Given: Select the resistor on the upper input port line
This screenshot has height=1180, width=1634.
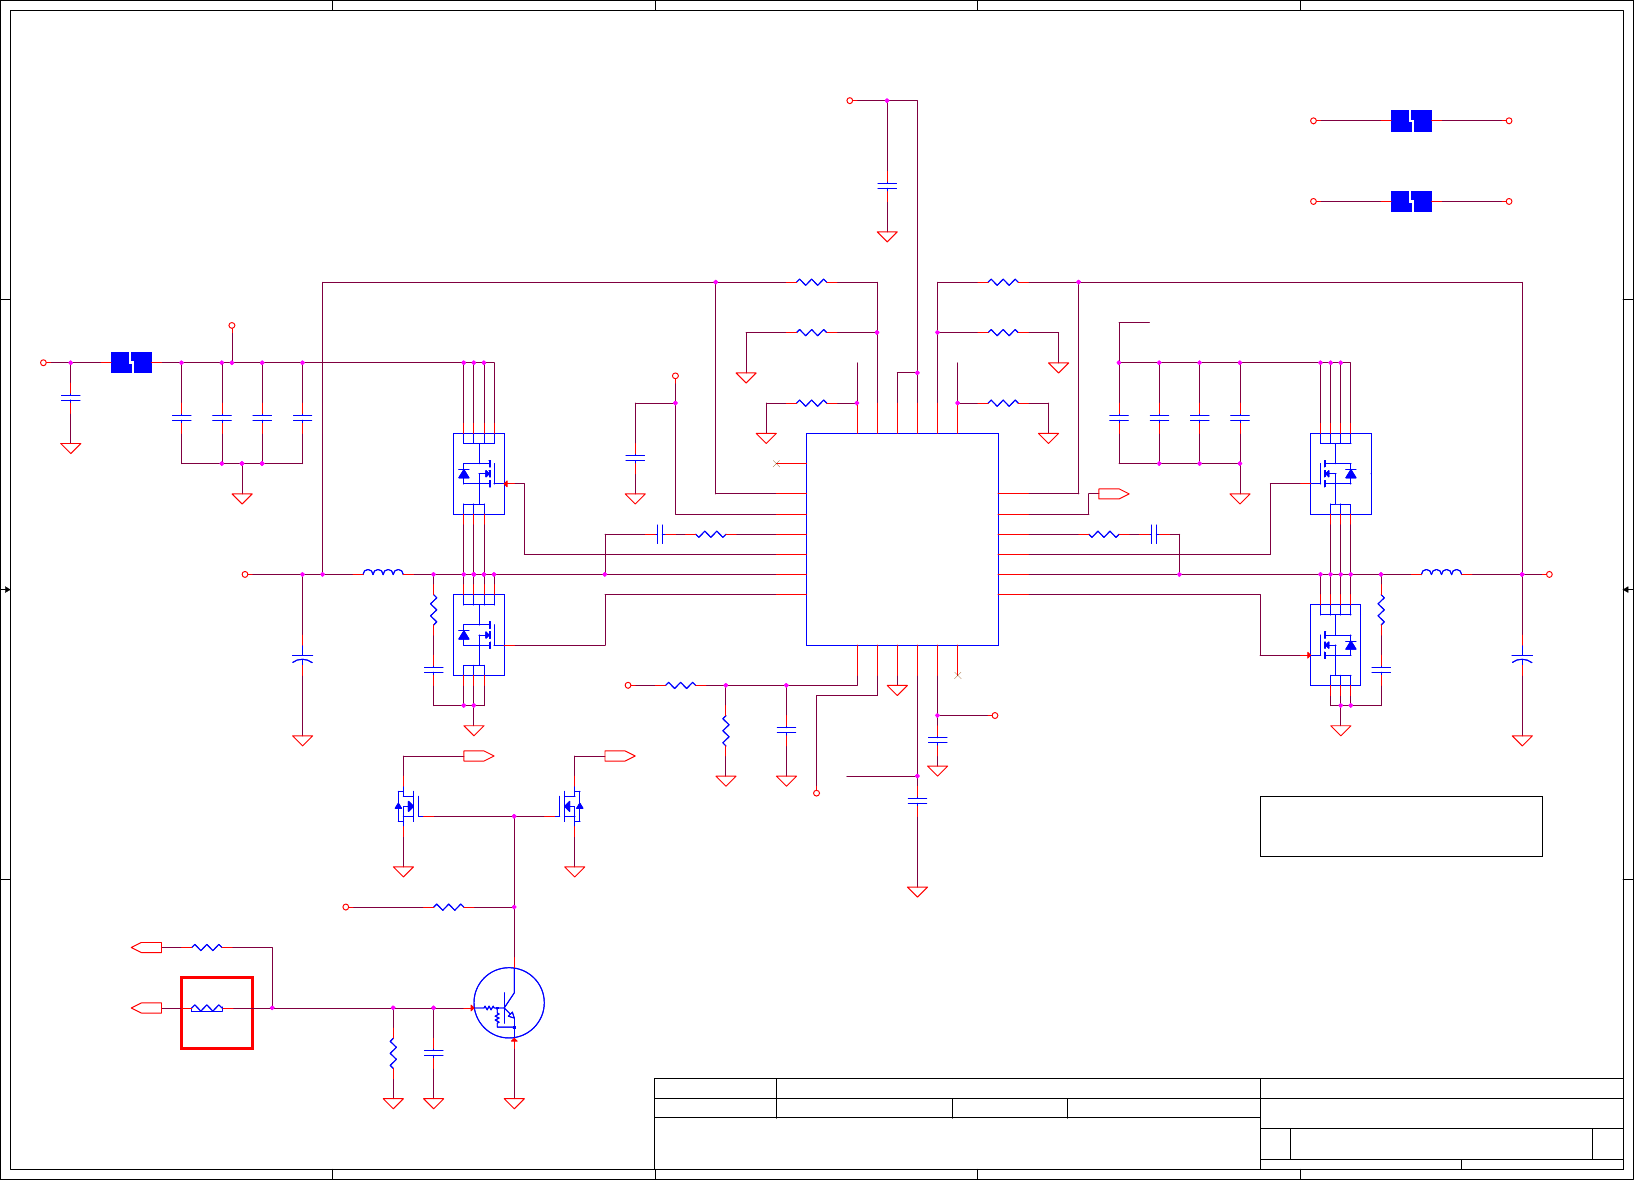Looking at the screenshot, I should coord(207,947).
